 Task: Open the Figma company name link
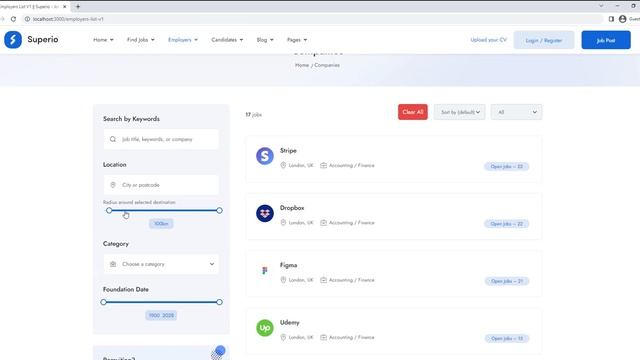[289, 265]
